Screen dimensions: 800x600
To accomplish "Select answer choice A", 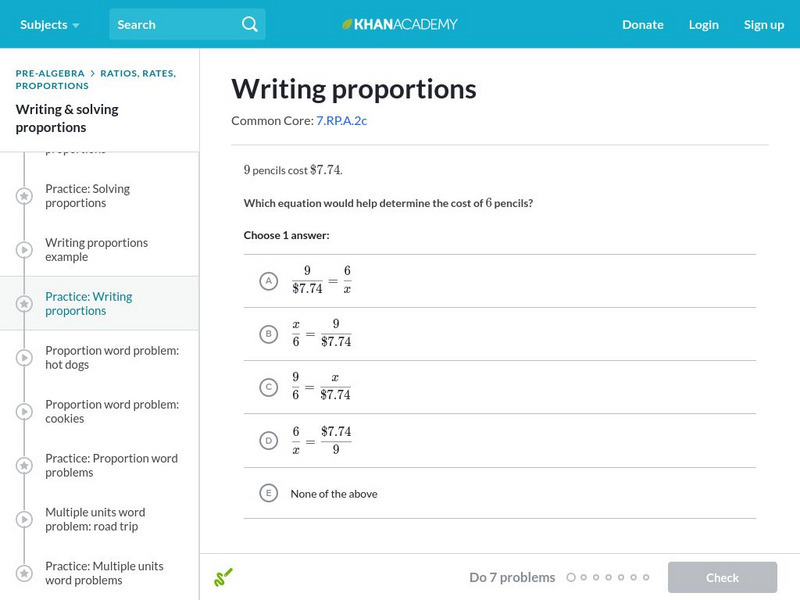I will 268,281.
